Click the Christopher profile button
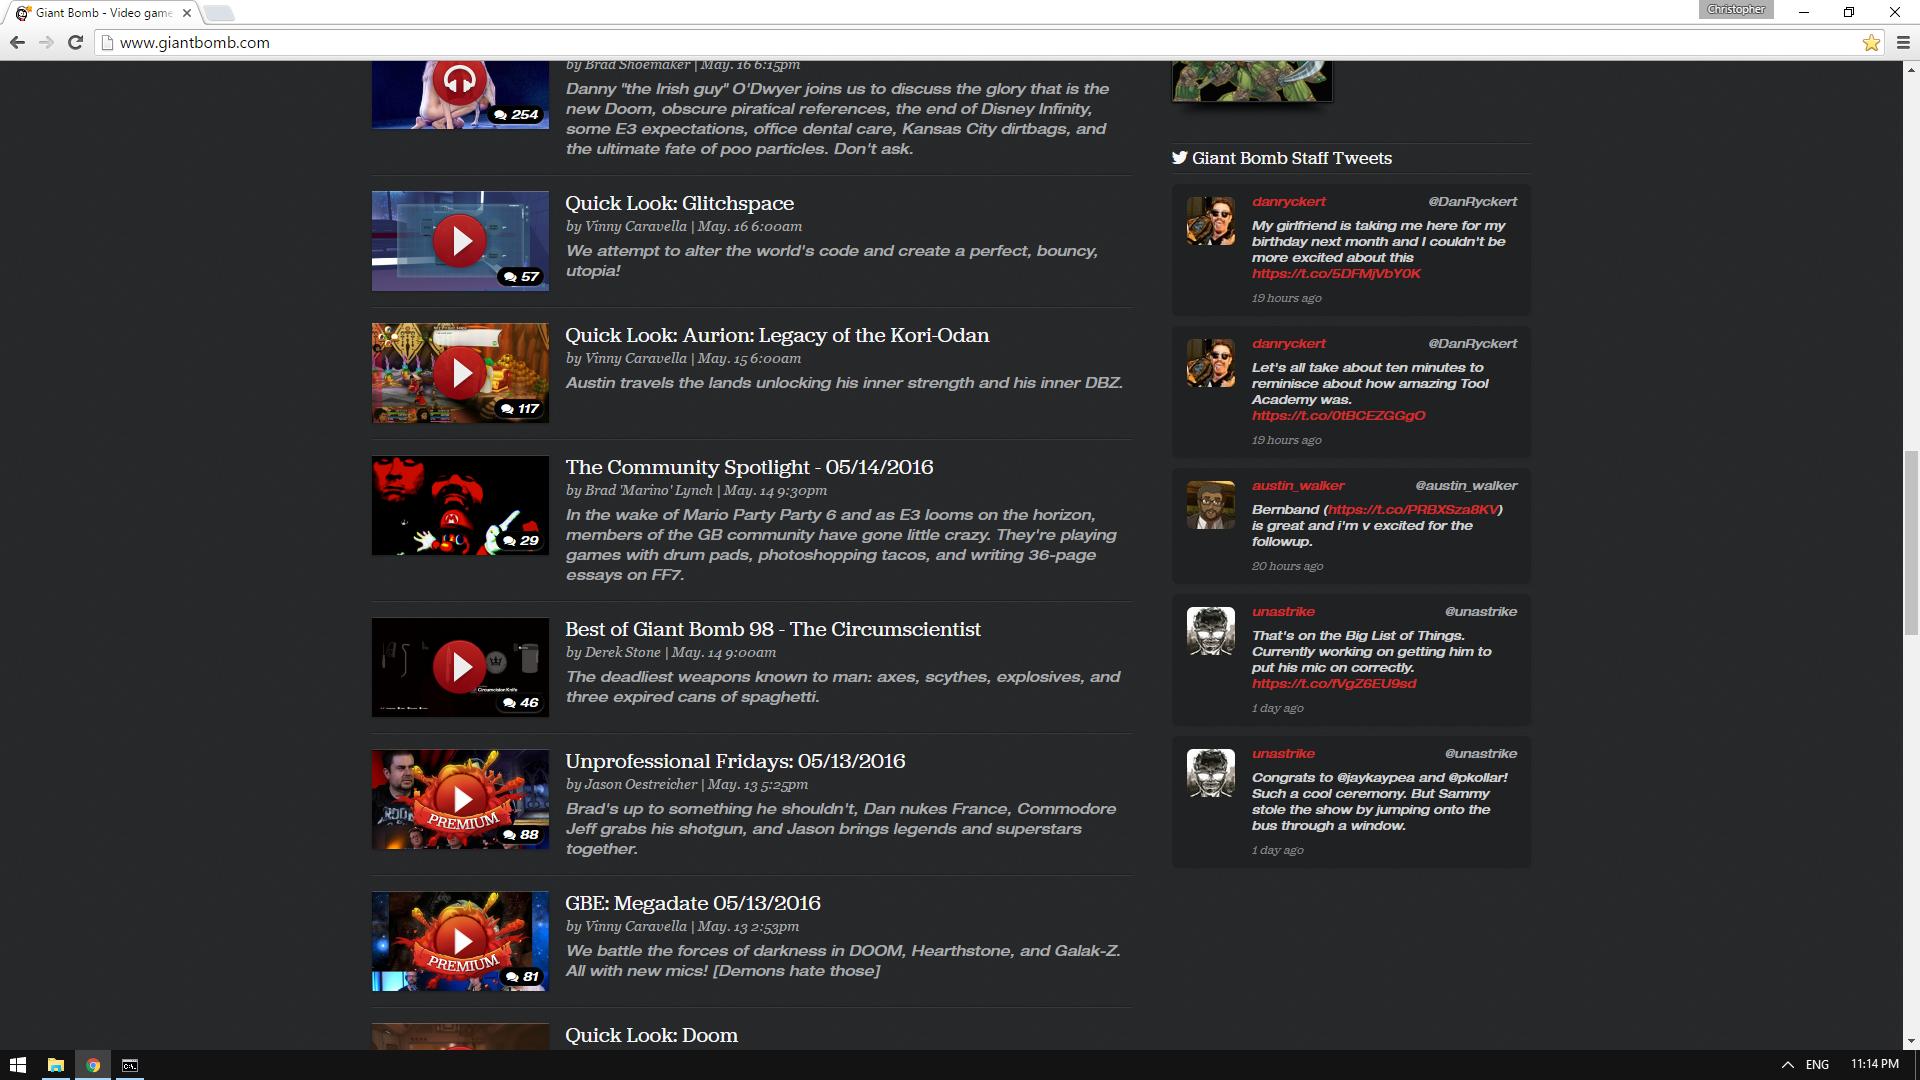 click(x=1736, y=10)
